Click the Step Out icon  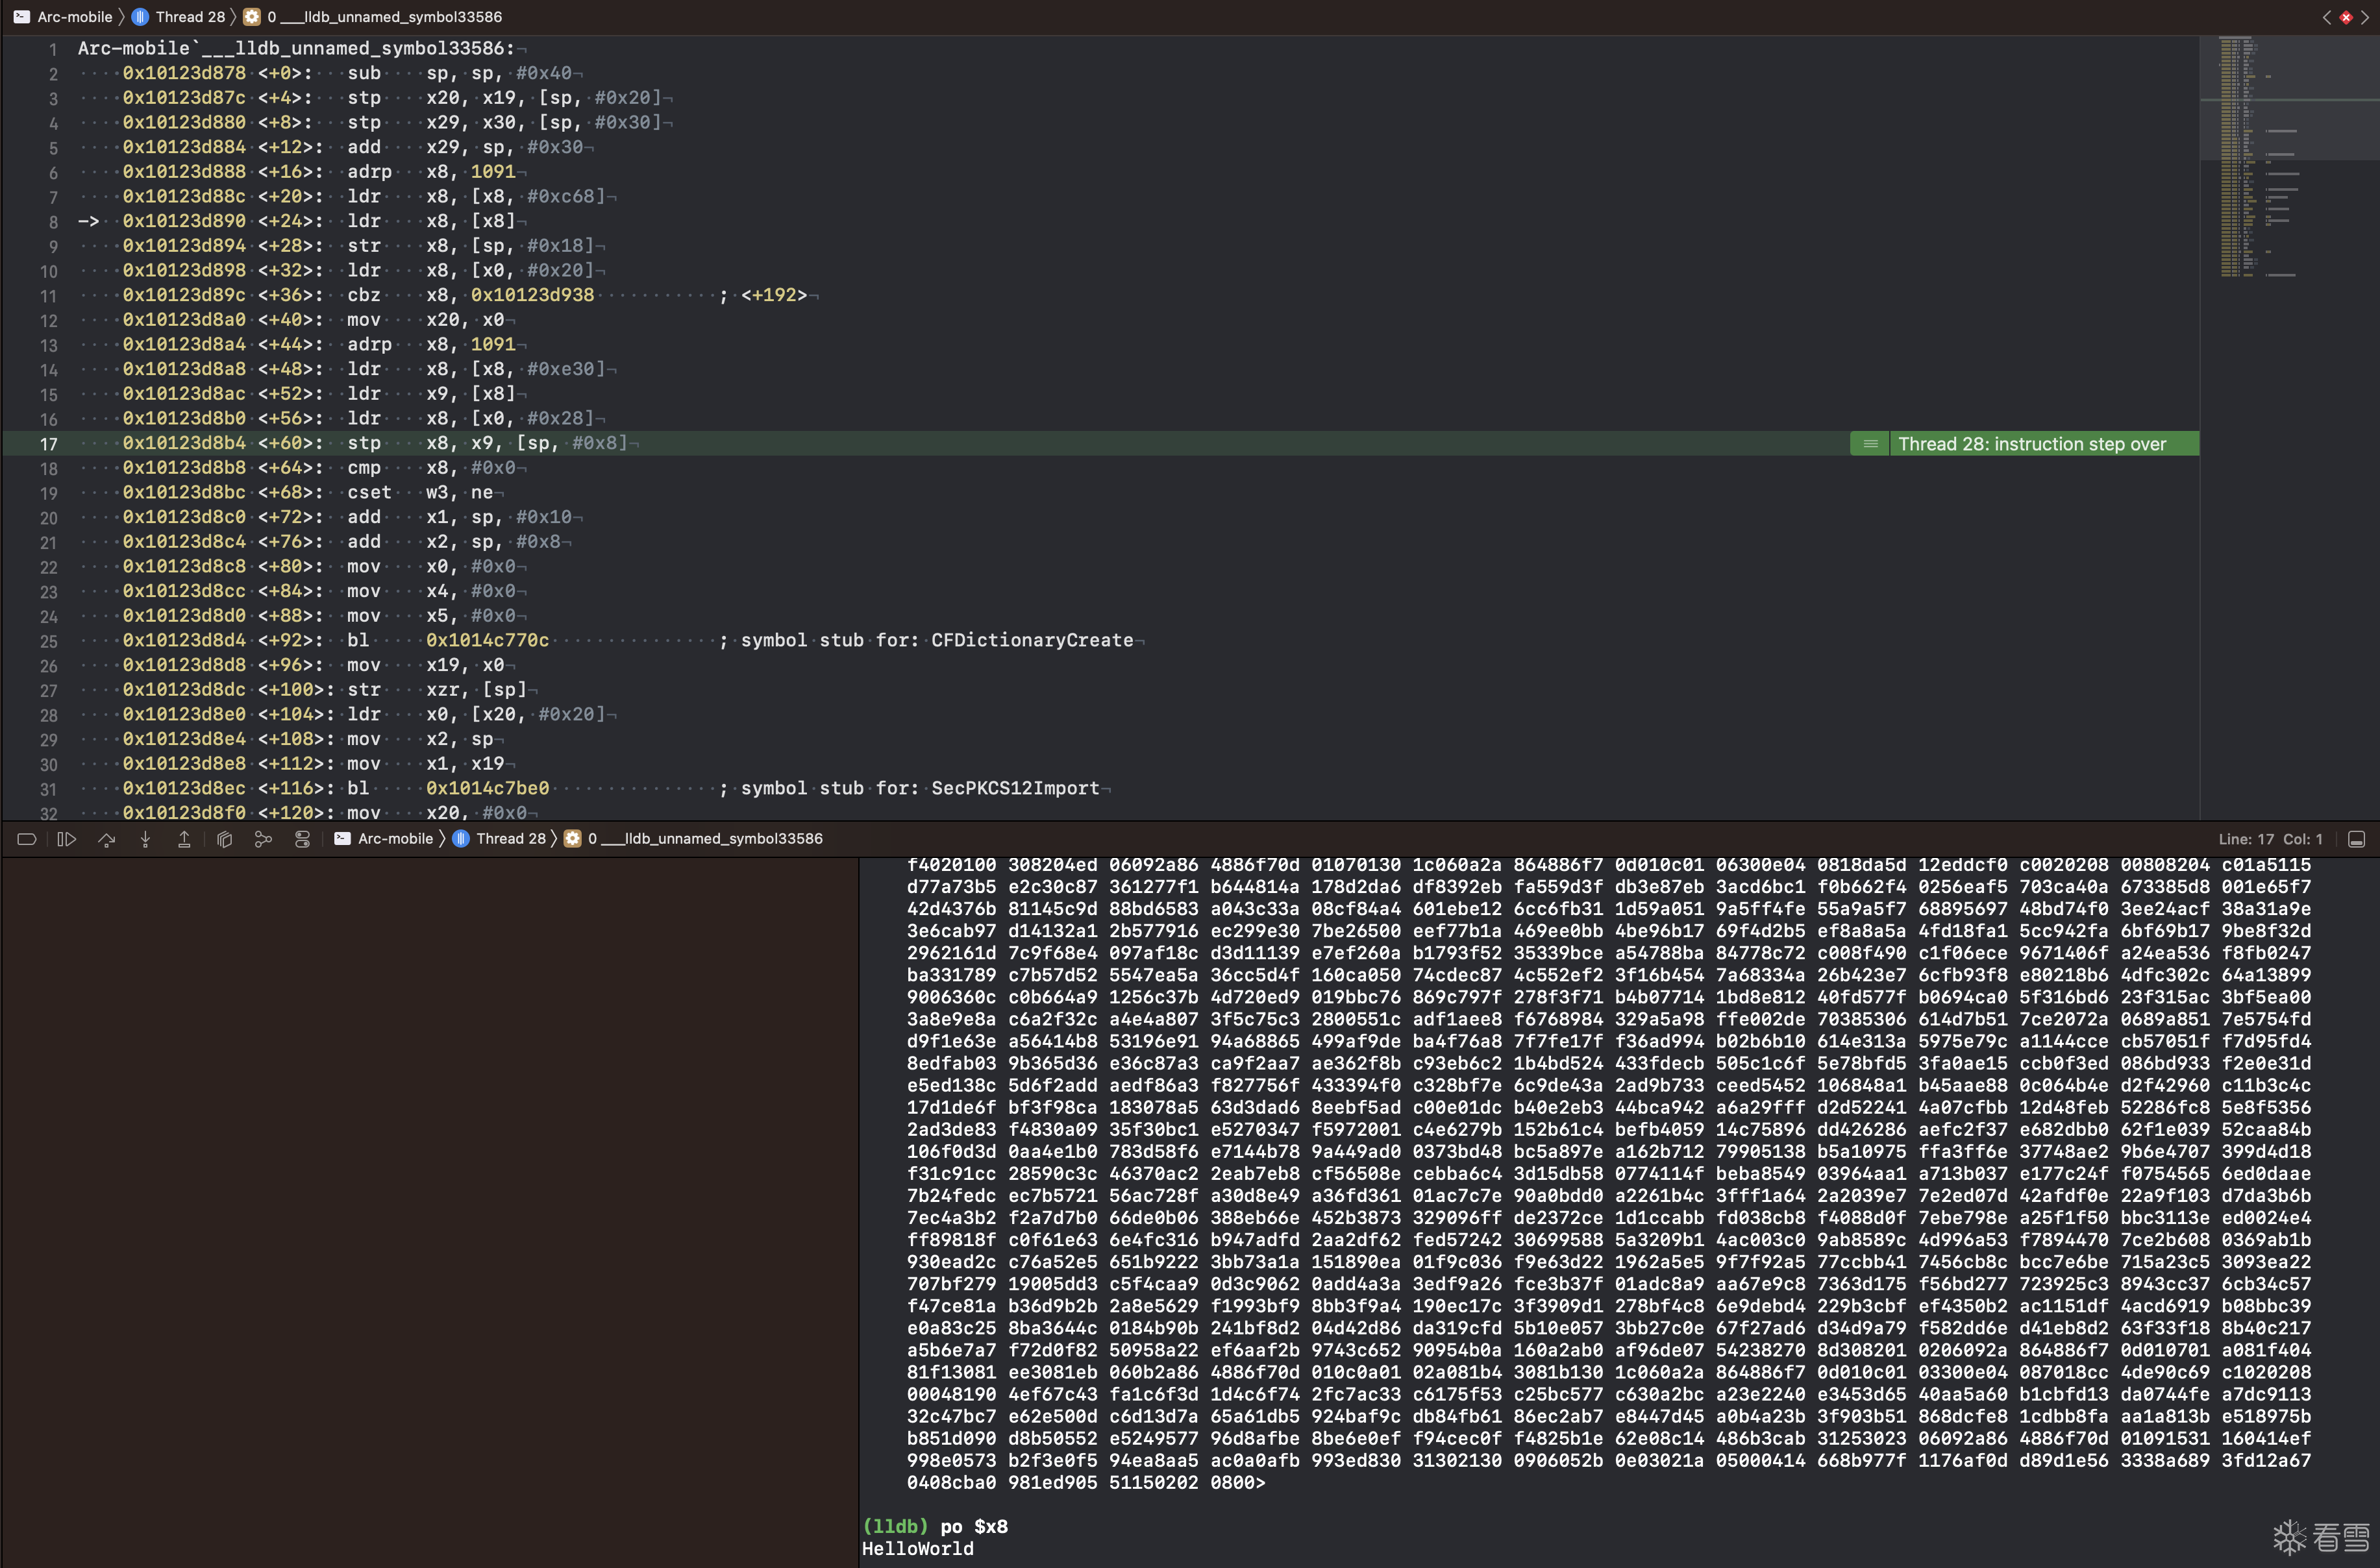pos(184,839)
